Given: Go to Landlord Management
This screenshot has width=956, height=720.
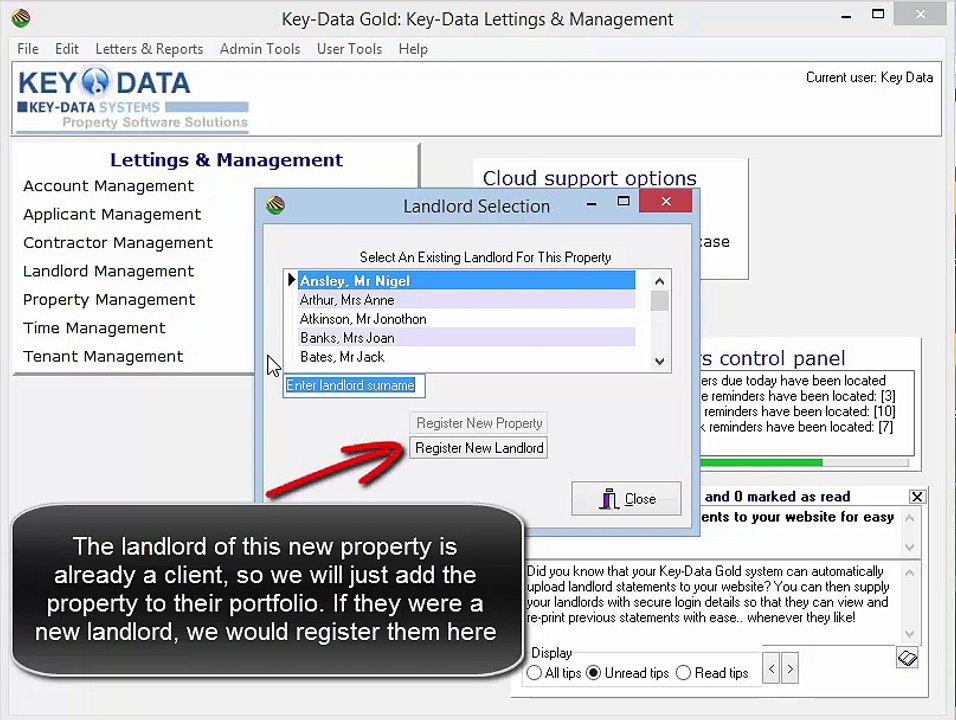Looking at the screenshot, I should coord(109,271).
